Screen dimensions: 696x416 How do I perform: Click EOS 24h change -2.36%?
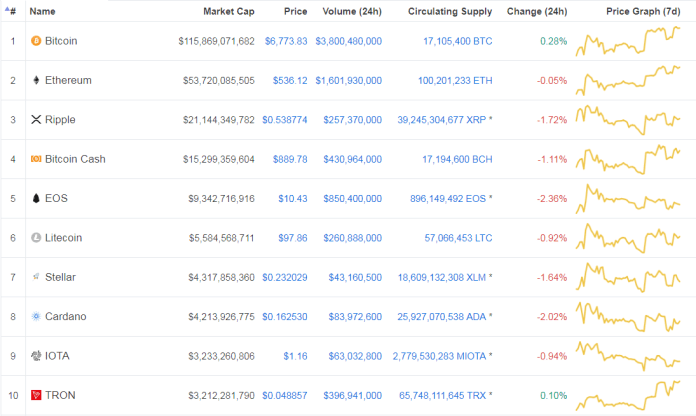tap(552, 198)
